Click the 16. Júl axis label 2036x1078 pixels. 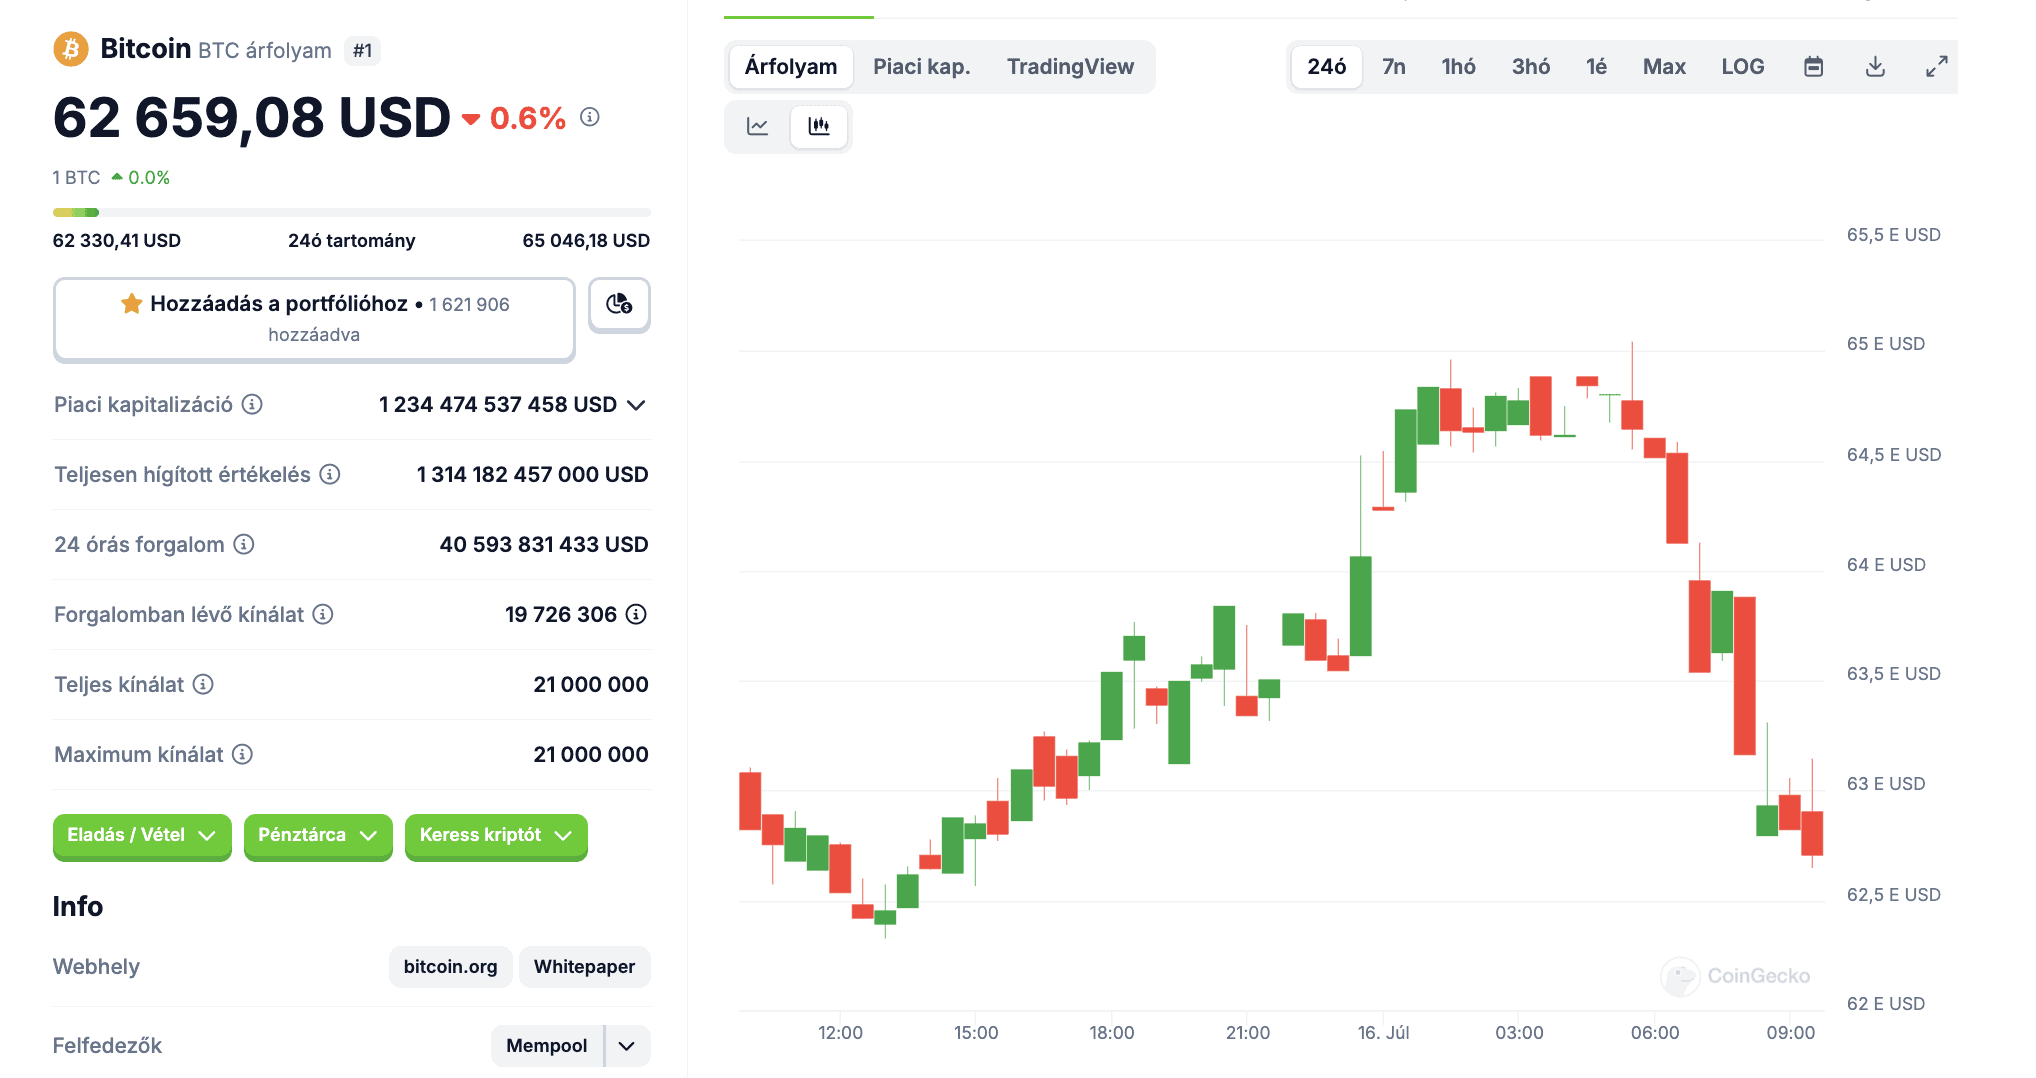click(x=1383, y=1033)
